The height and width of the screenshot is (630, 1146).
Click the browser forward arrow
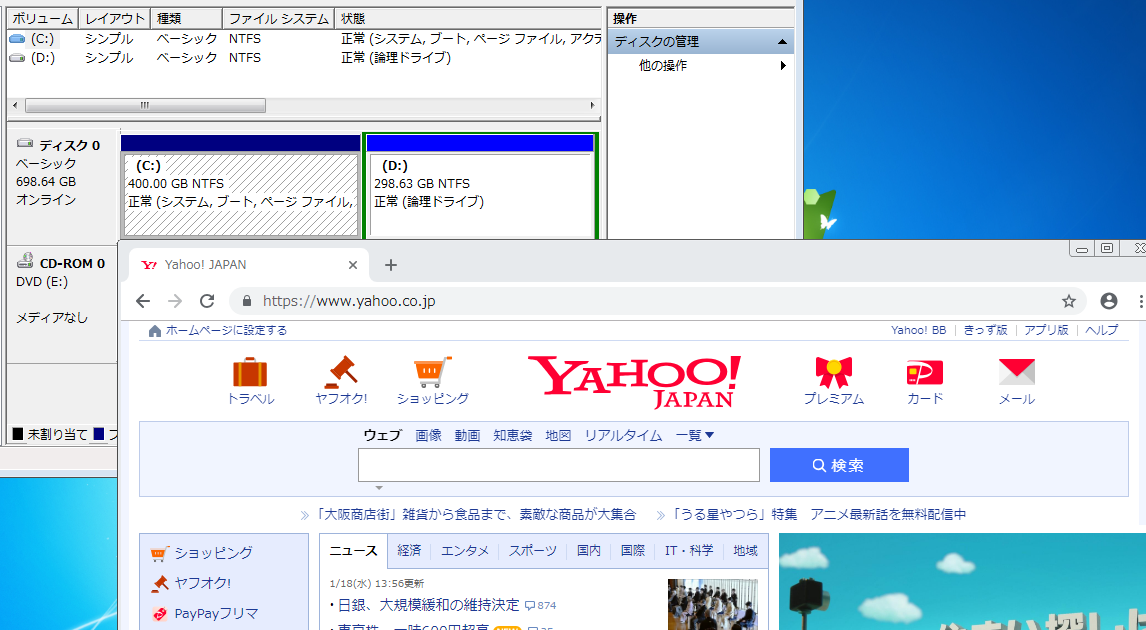[x=175, y=301]
